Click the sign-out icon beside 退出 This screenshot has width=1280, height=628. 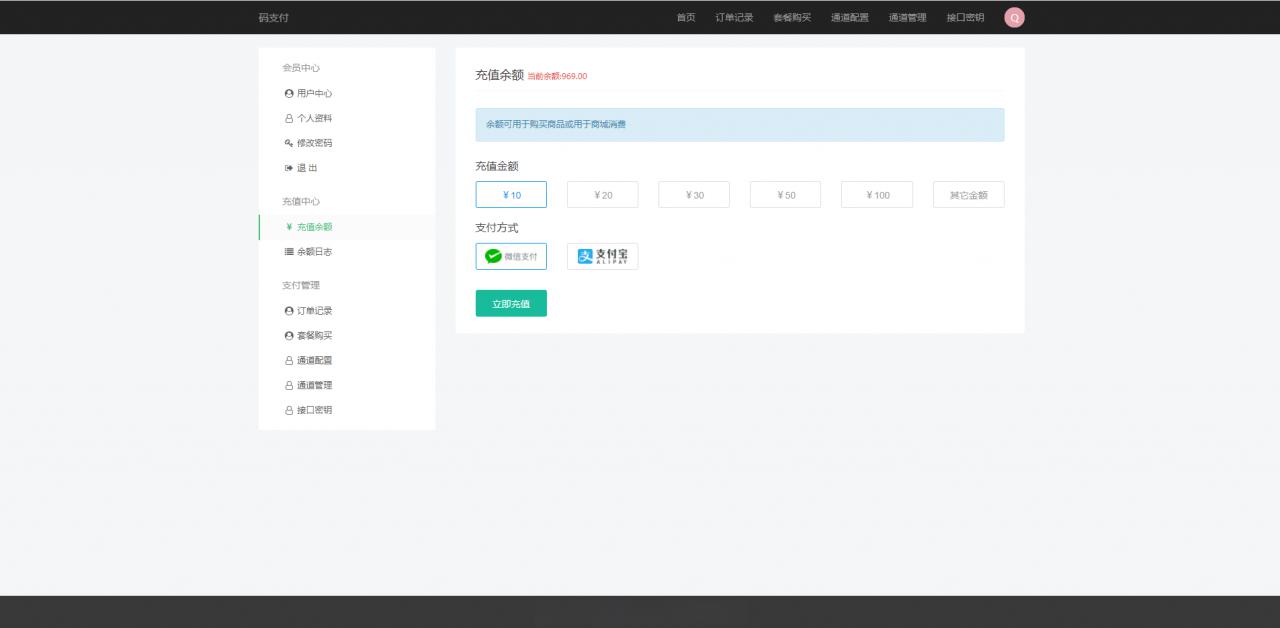(x=289, y=168)
